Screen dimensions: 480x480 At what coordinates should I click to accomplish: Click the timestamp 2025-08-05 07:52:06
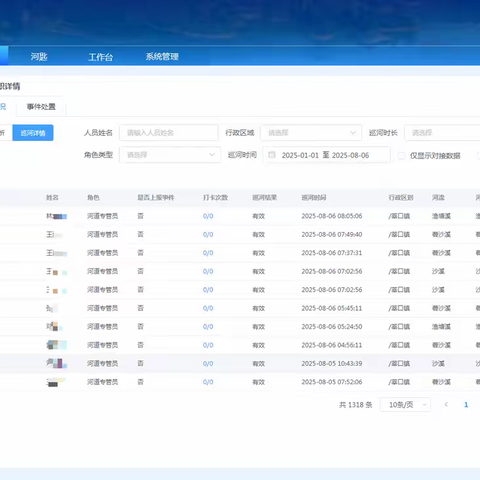point(332,382)
